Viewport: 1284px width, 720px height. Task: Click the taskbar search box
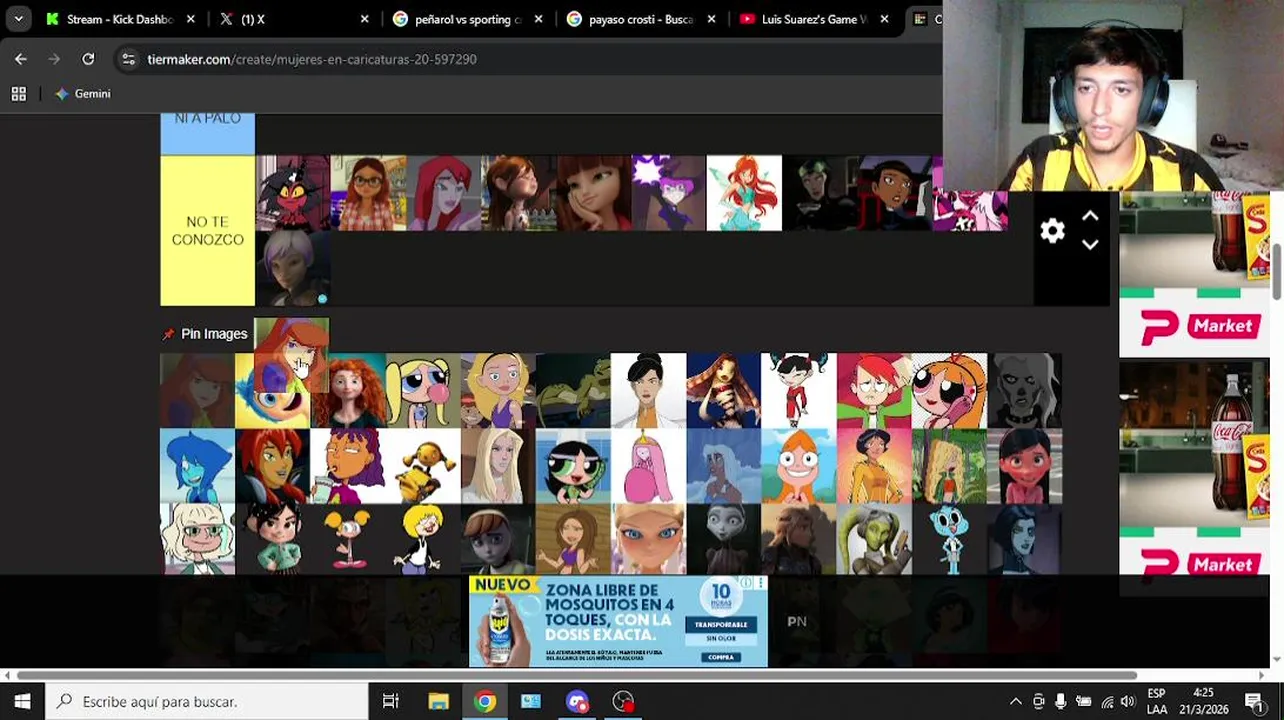(207, 701)
